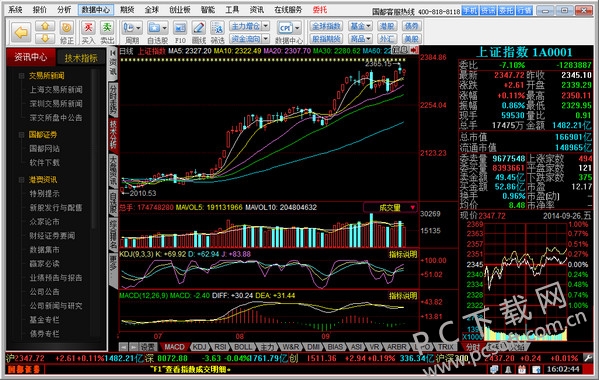The height and width of the screenshot is (380, 599).
Task: Collapse the 交易所新闻 tree node
Action: click(x=21, y=76)
